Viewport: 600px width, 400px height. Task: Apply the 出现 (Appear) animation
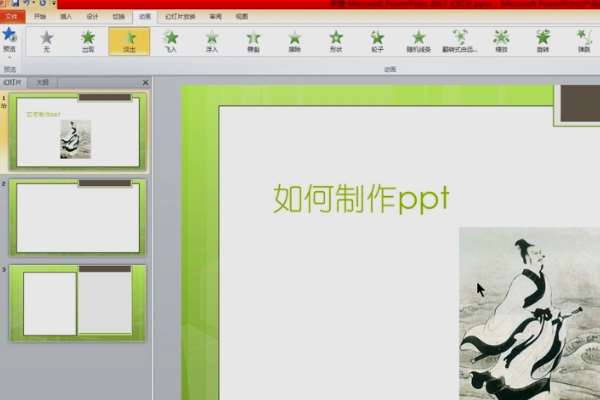coord(88,41)
